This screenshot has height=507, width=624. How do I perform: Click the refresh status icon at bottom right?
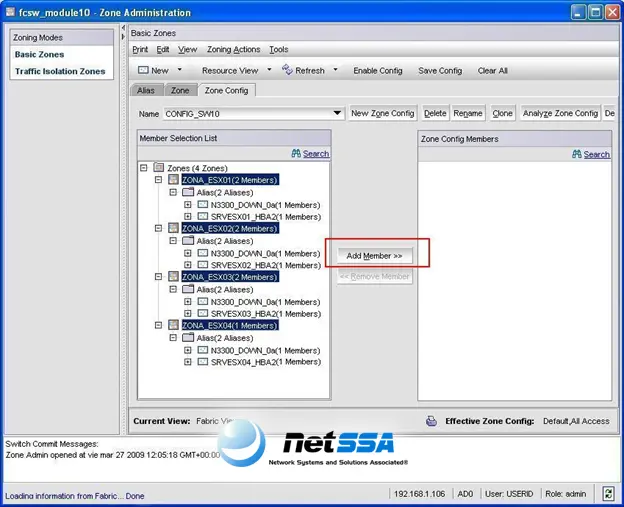tap(608, 494)
